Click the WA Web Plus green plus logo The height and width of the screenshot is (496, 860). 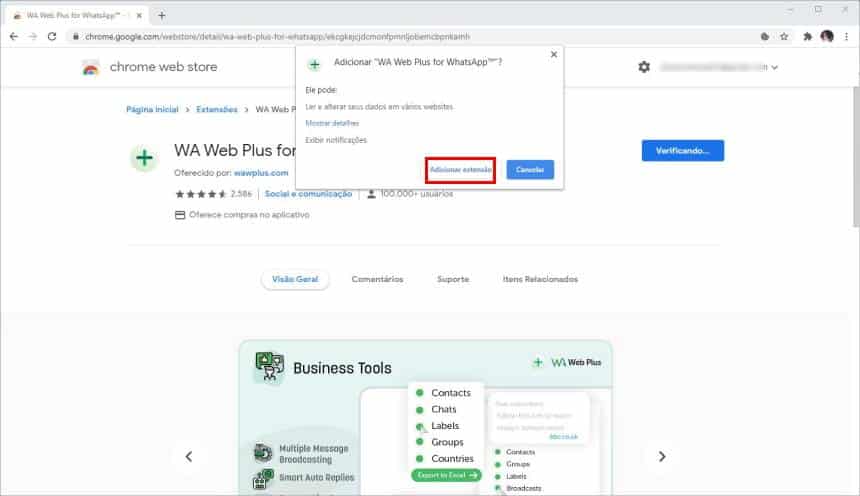(144, 158)
